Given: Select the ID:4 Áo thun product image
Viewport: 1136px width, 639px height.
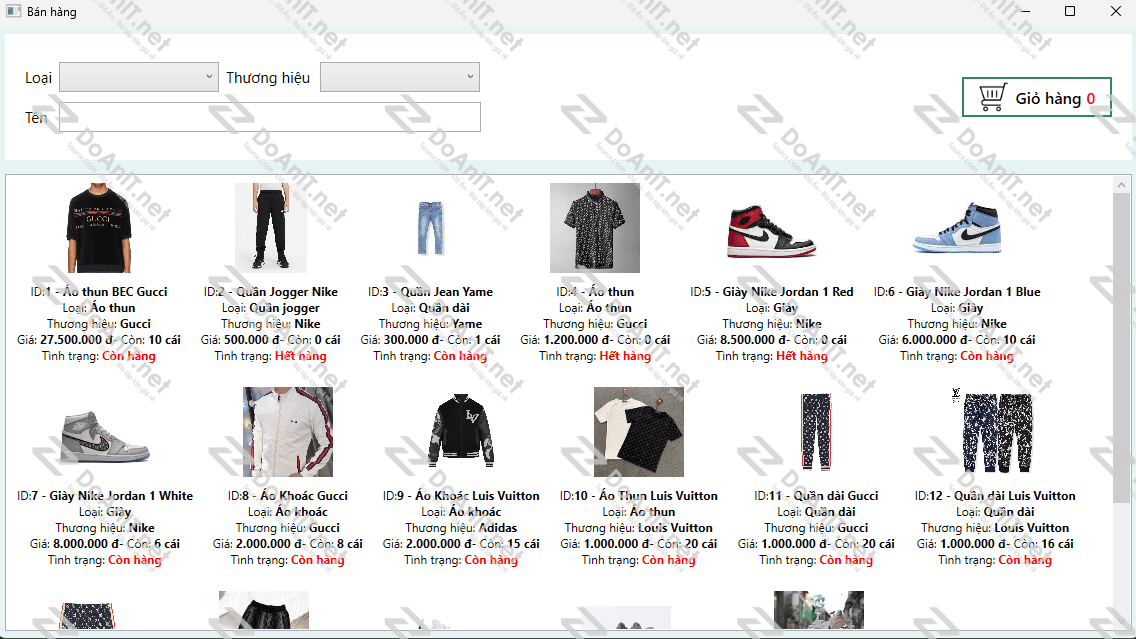Looking at the screenshot, I should pos(595,227).
